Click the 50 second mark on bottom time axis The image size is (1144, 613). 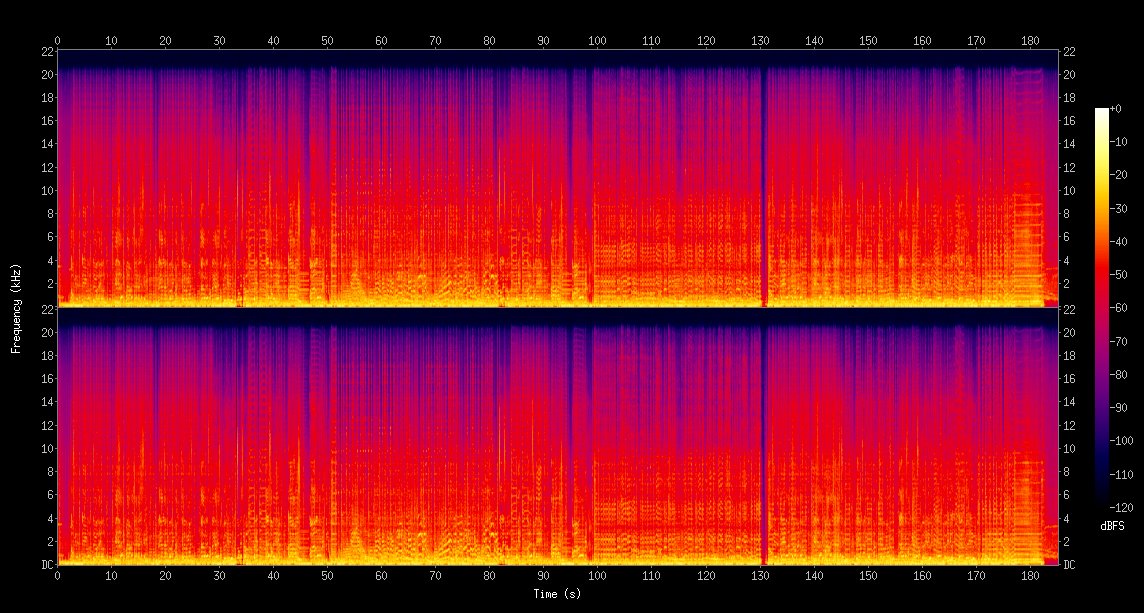pos(327,576)
